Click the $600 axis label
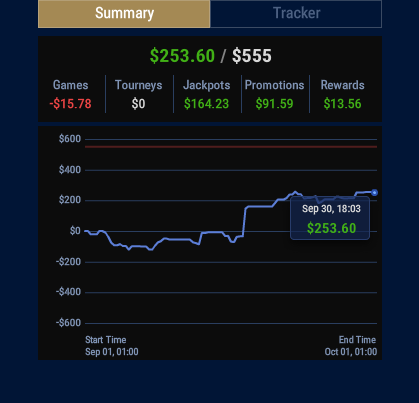 70,139
